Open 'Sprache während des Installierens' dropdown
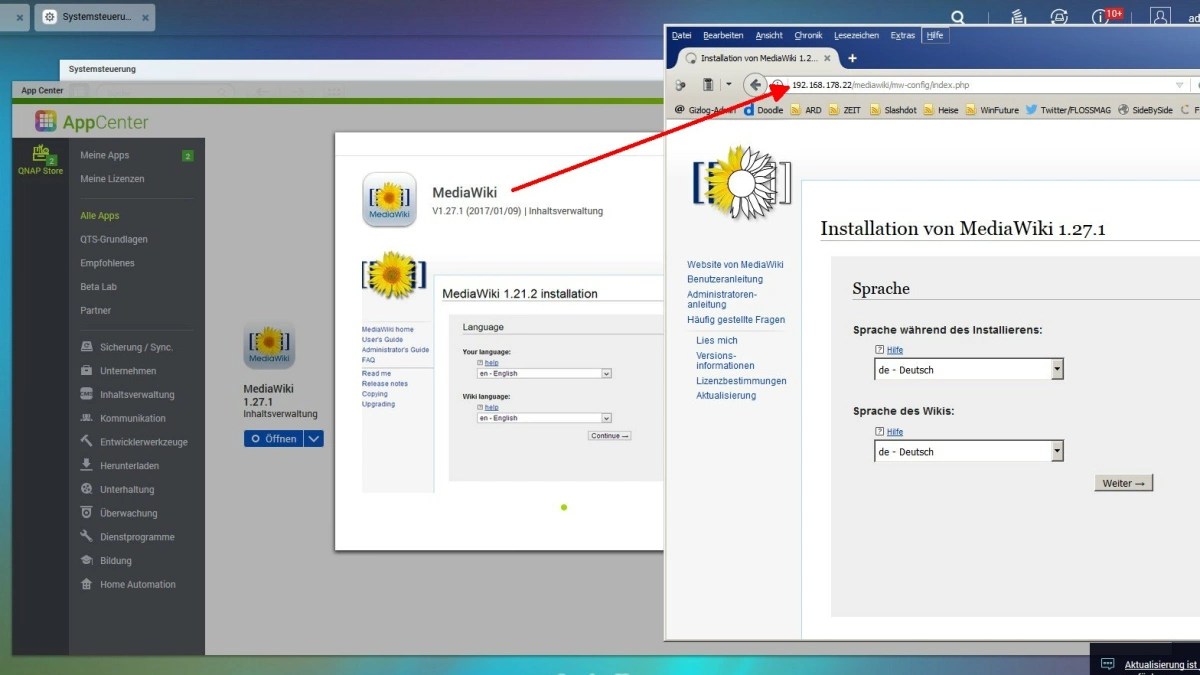This screenshot has height=675, width=1200. point(968,370)
